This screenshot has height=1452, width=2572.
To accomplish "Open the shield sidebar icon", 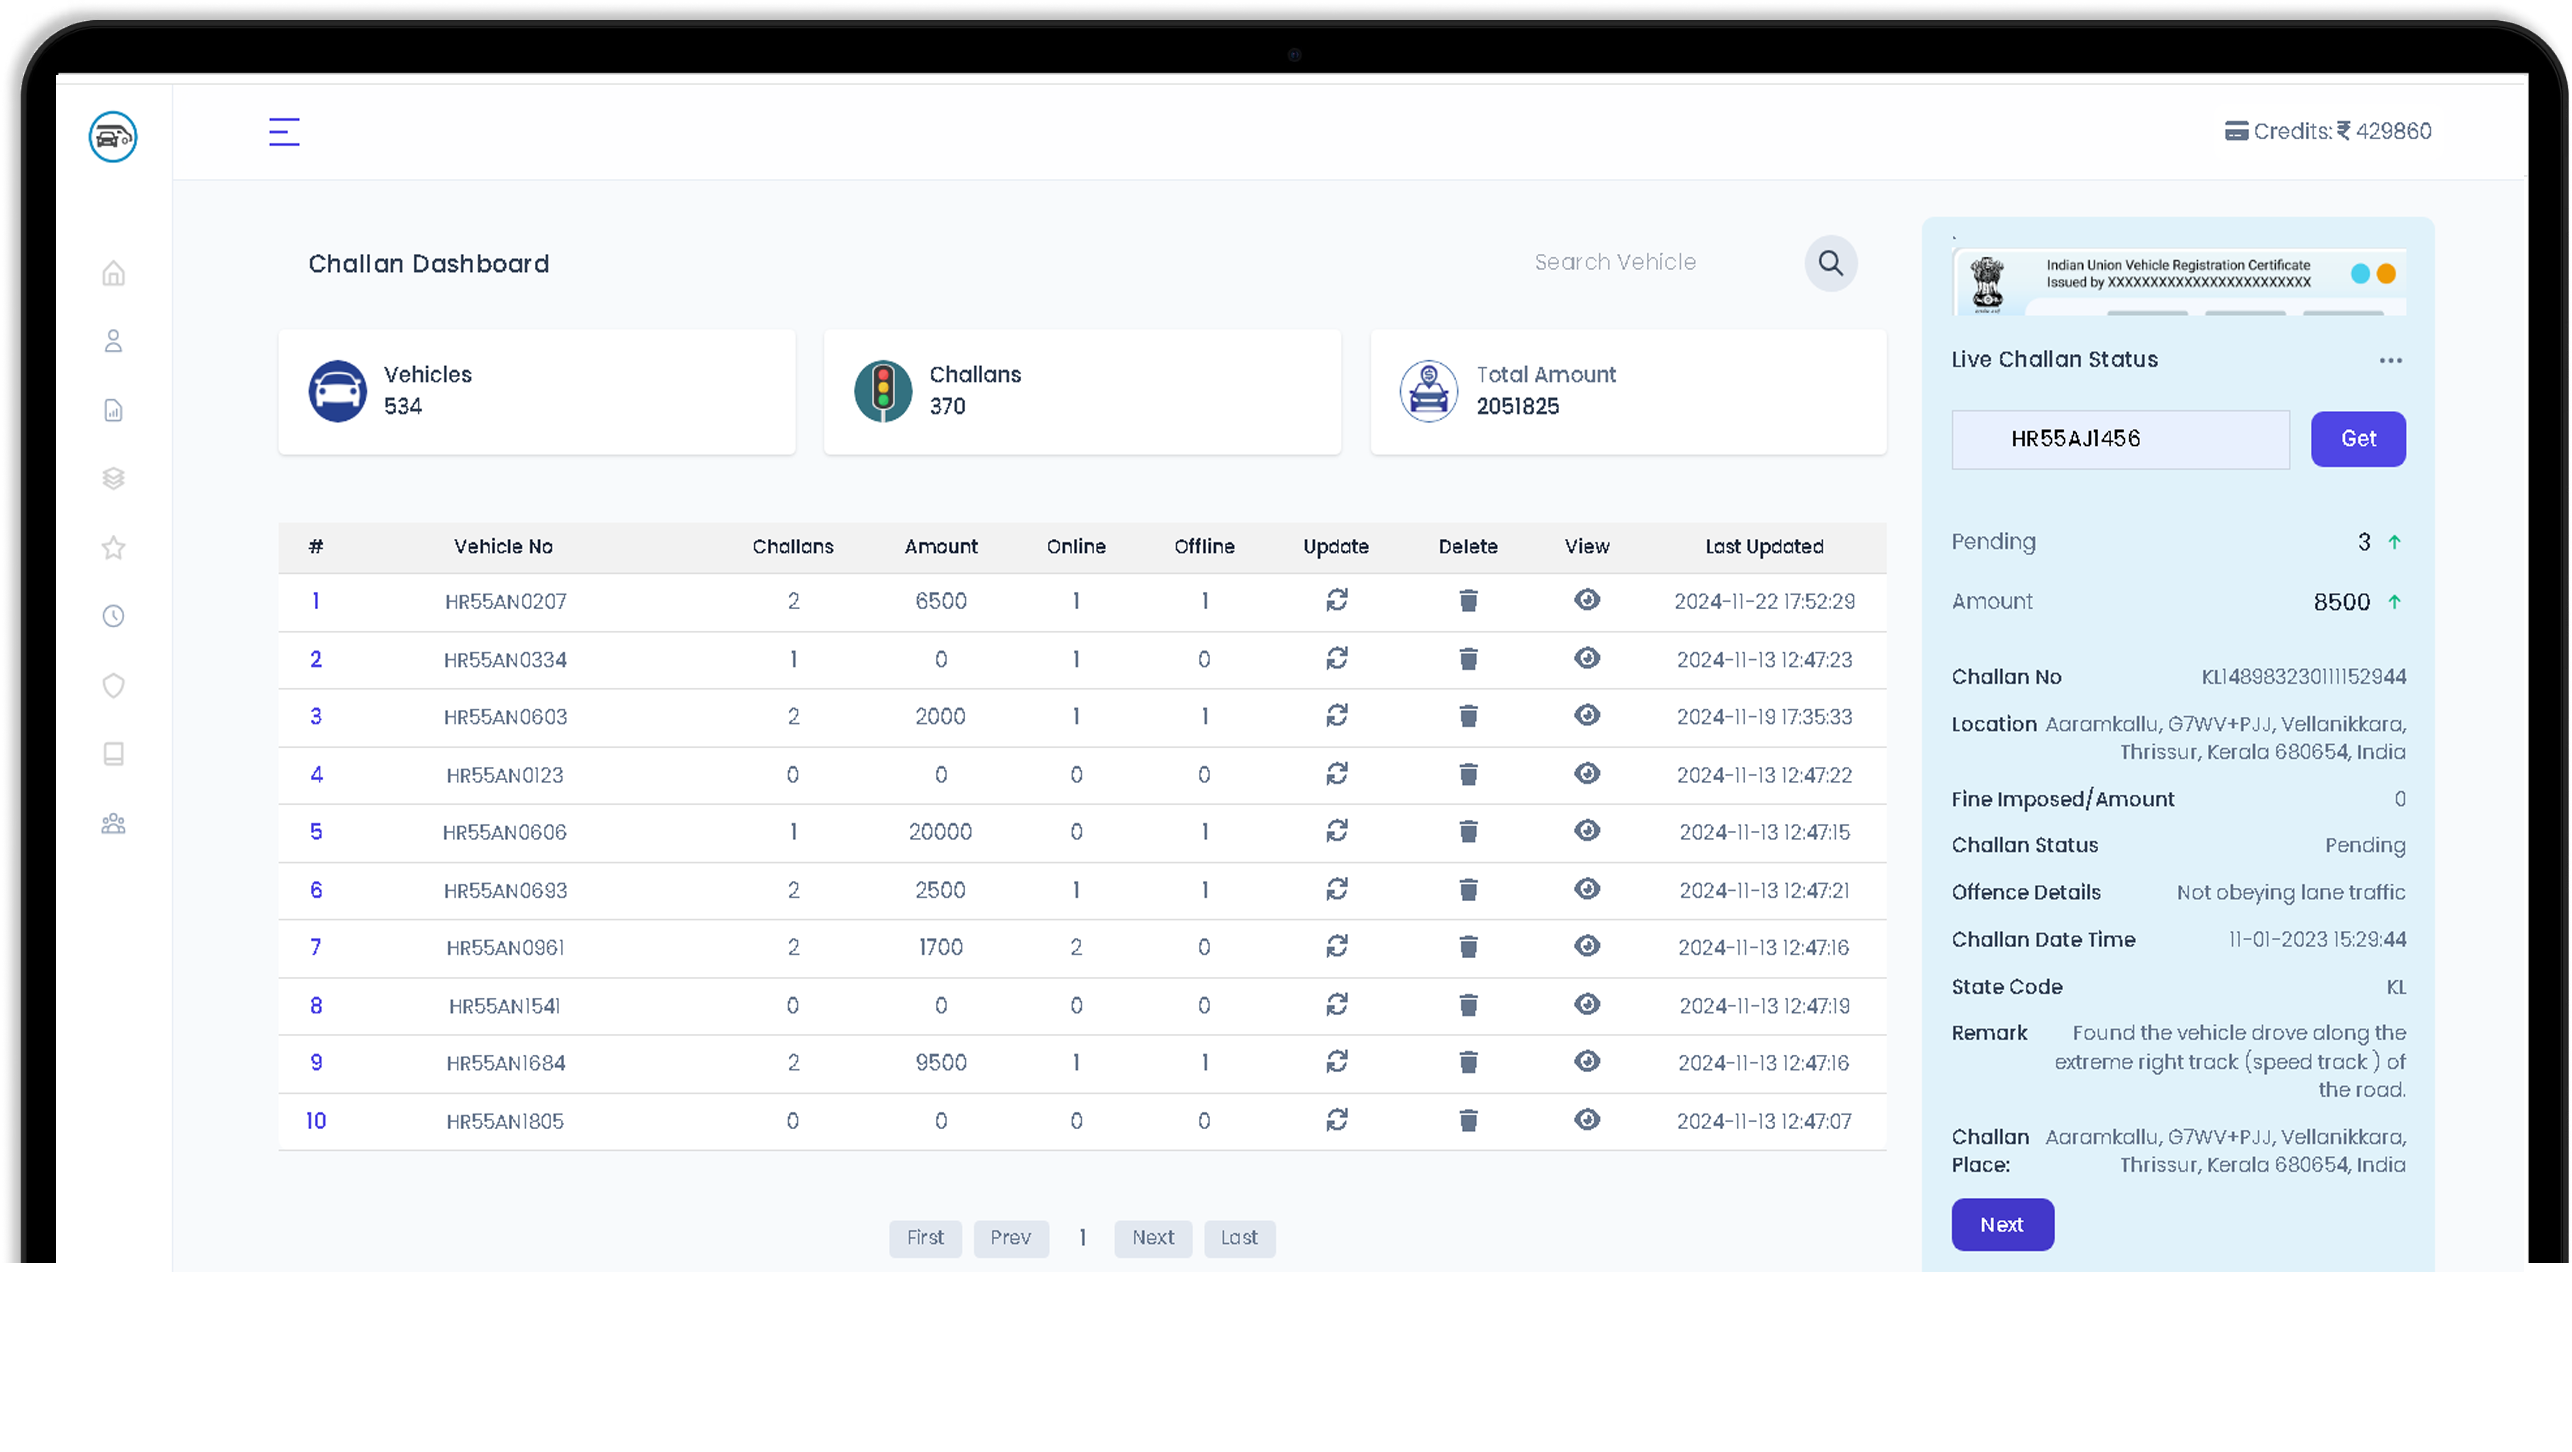I will pos(113,685).
